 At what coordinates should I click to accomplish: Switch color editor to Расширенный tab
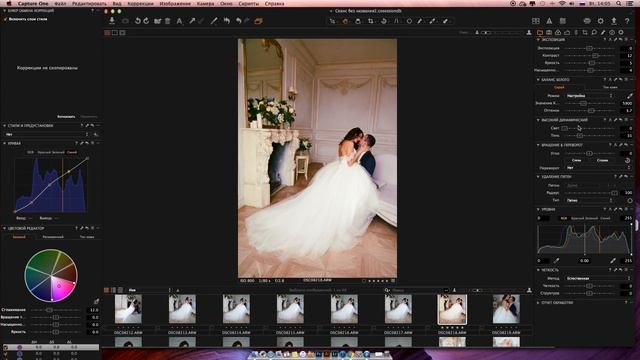click(x=53, y=237)
